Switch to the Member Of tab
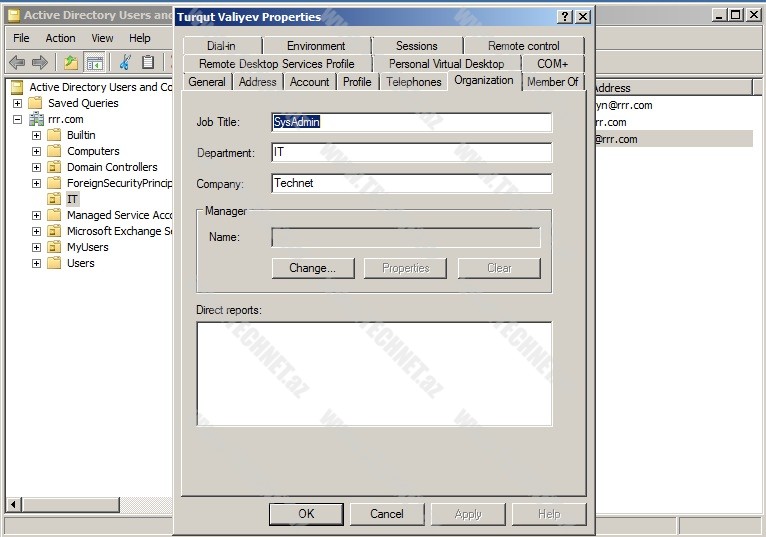The height and width of the screenshot is (537, 766). pos(552,82)
